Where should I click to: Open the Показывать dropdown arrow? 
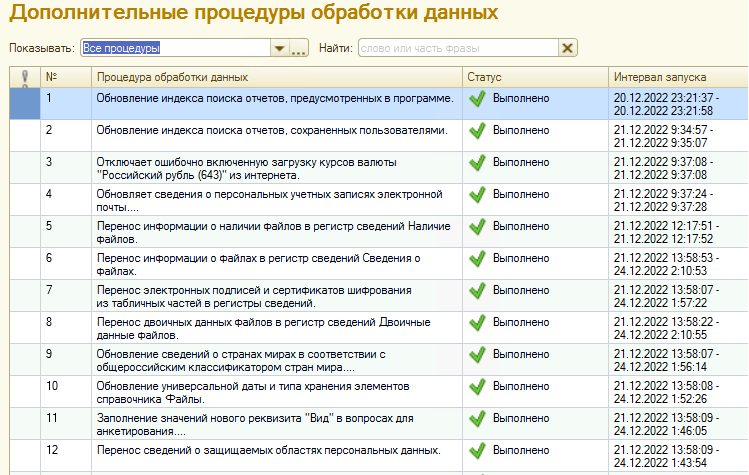[x=279, y=48]
